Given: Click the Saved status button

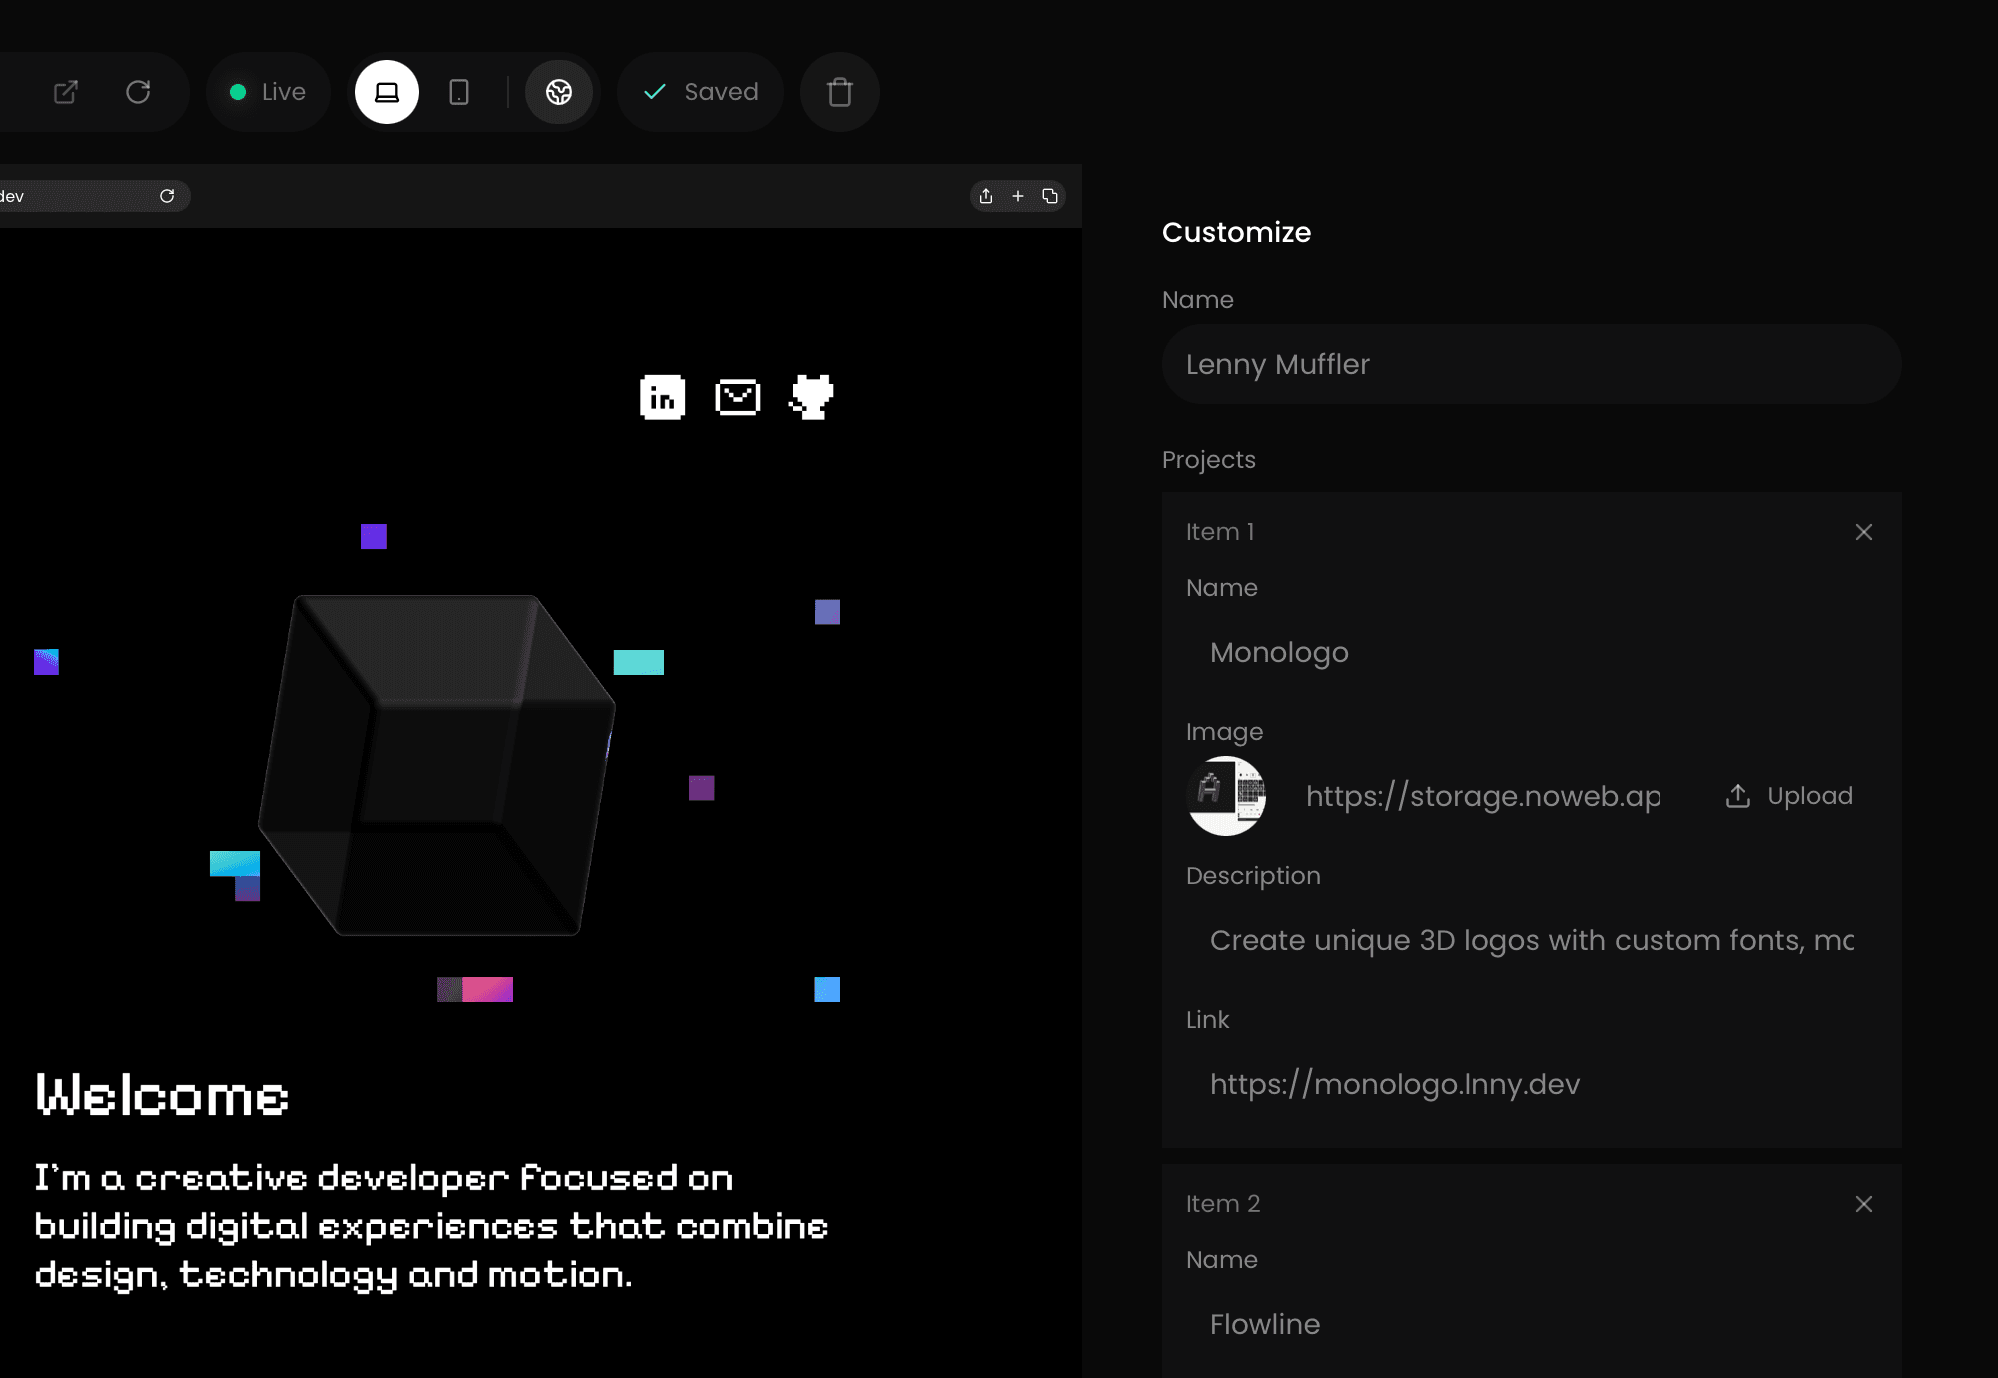Looking at the screenshot, I should [x=700, y=92].
